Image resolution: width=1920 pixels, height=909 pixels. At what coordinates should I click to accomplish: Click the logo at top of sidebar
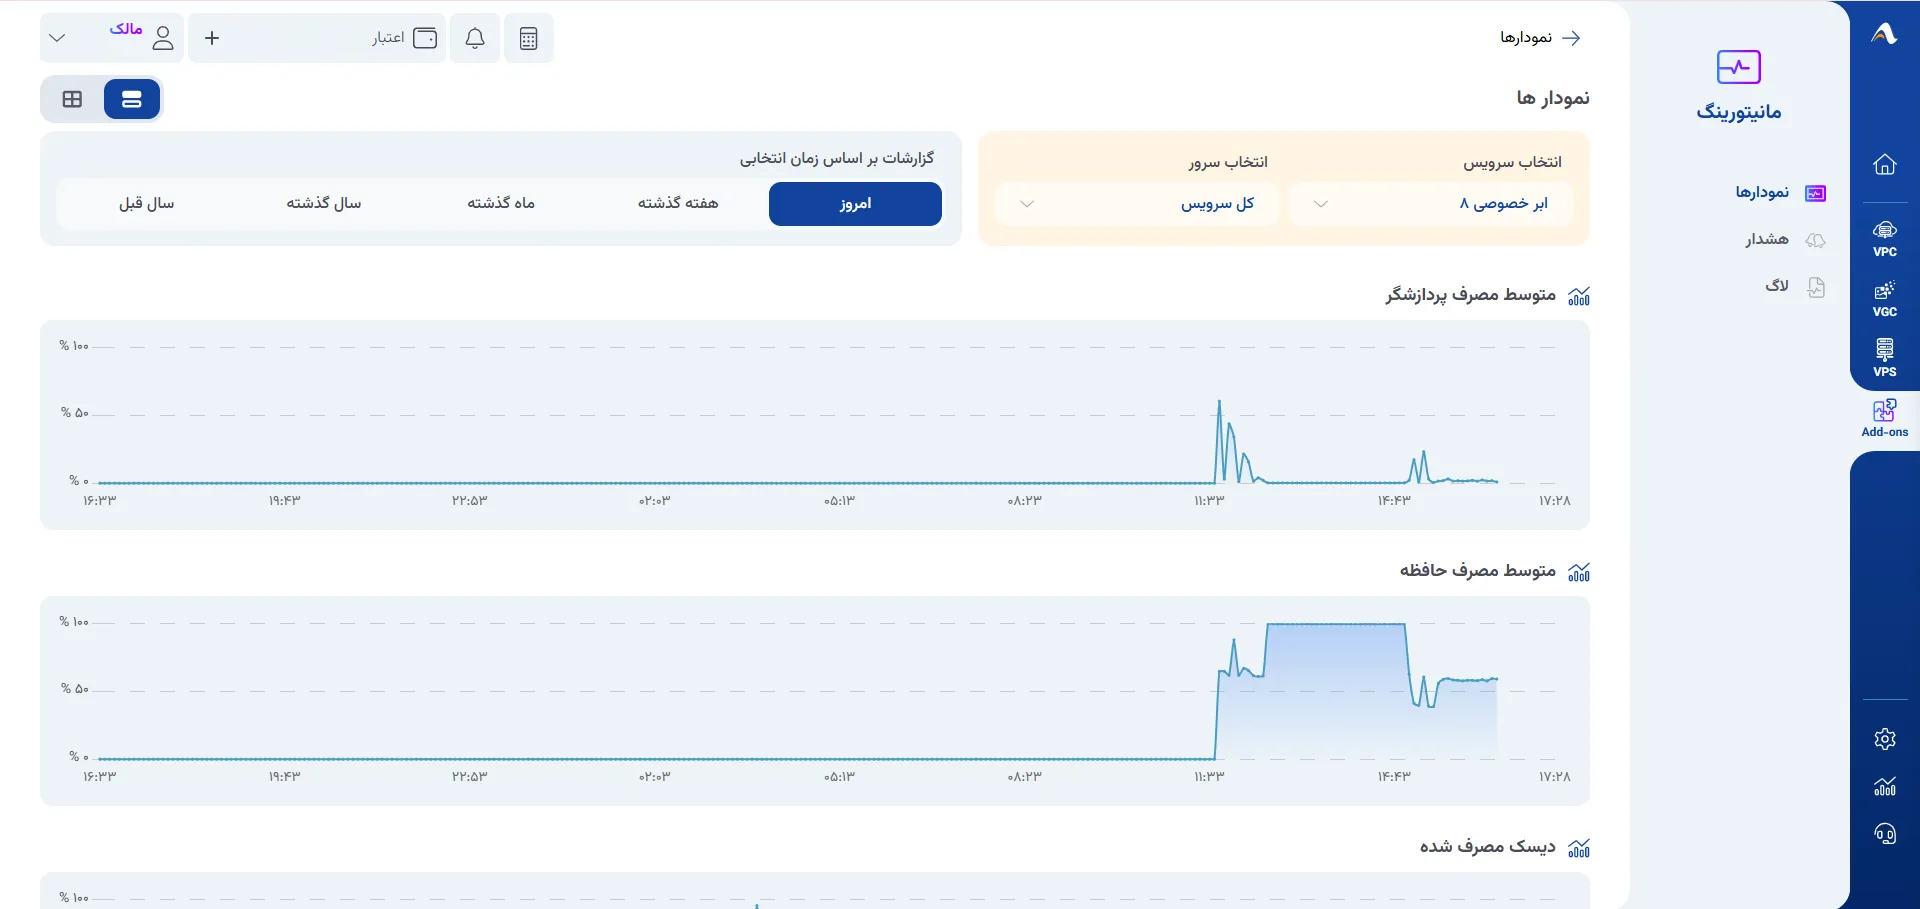(x=1884, y=34)
